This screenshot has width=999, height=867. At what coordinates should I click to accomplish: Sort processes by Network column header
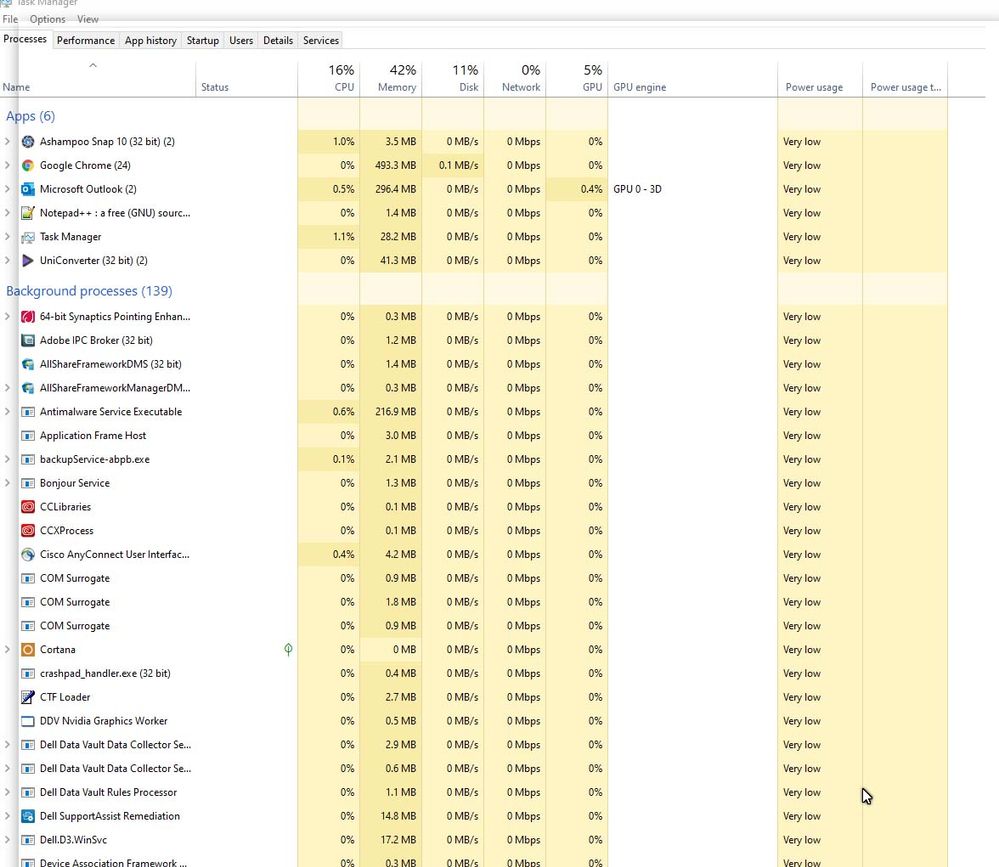pyautogui.click(x=515, y=78)
